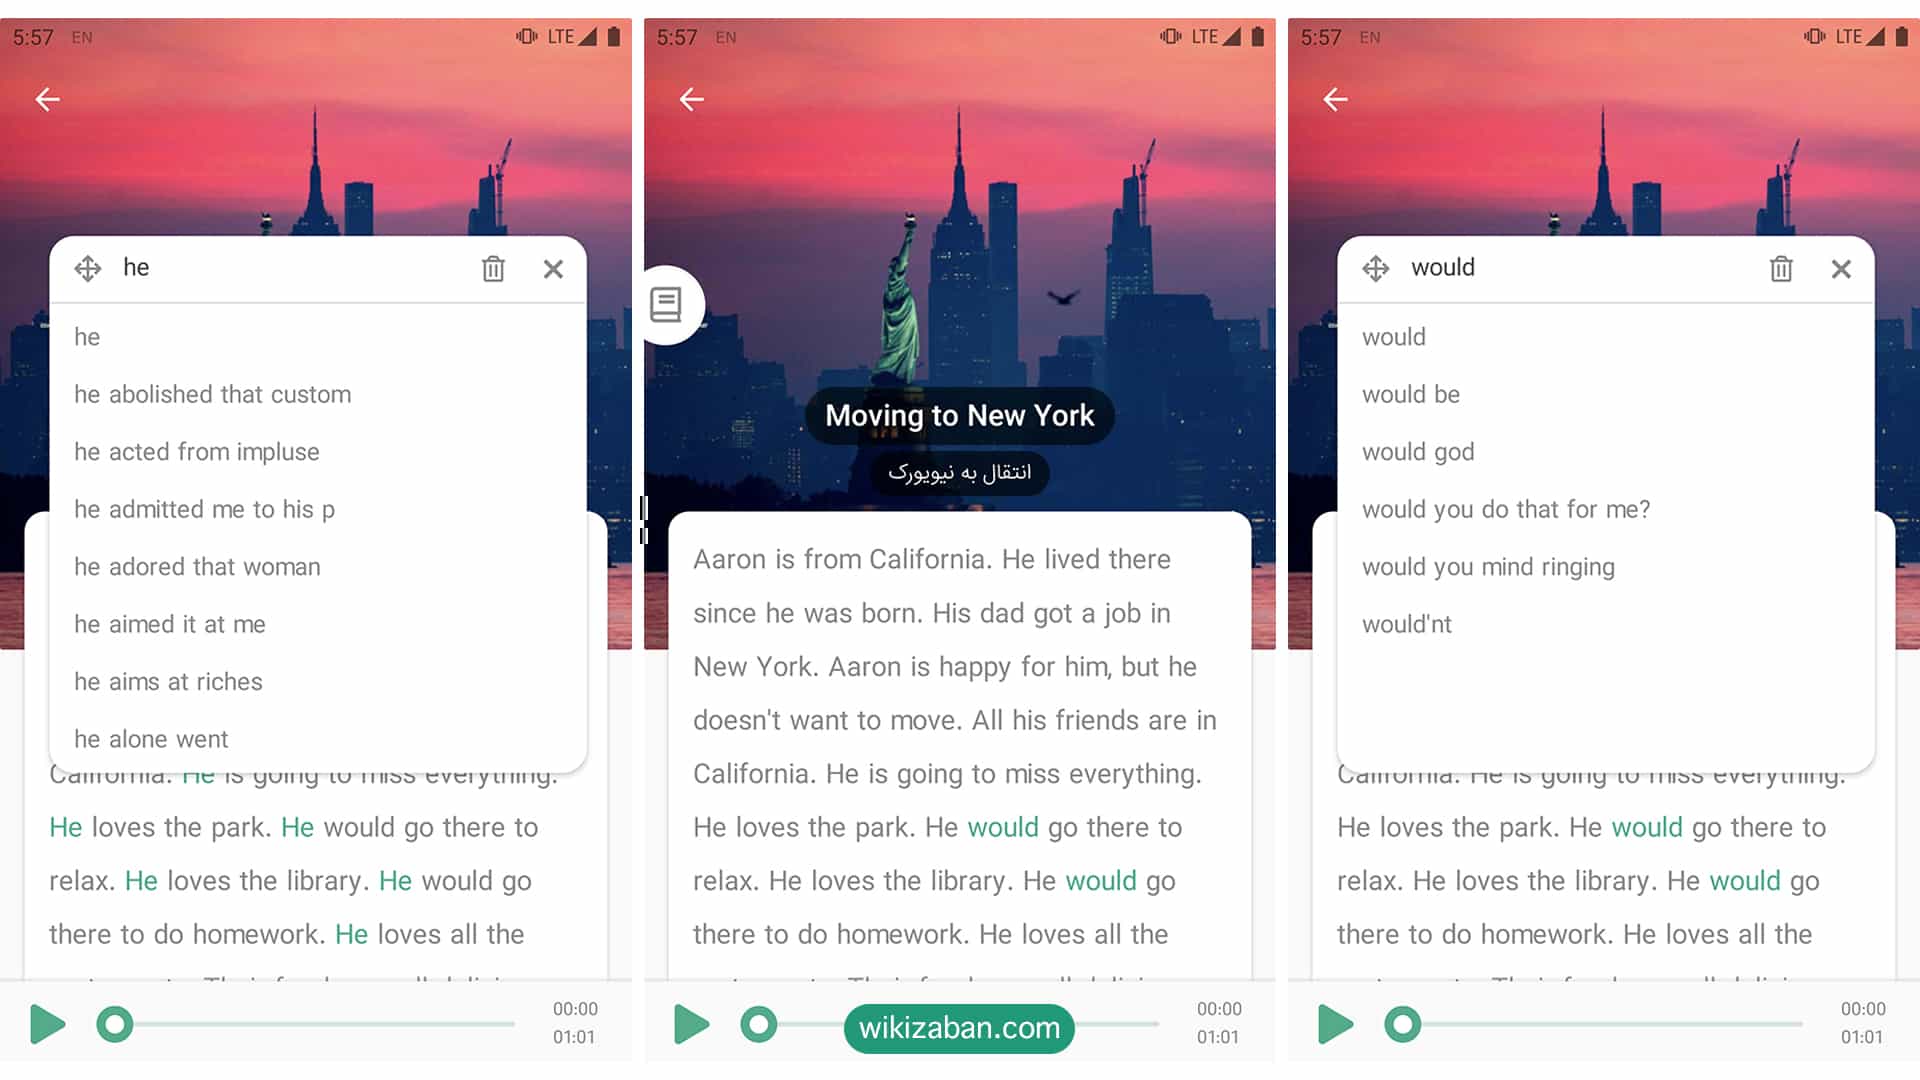Screen dimensions: 1920x1080
Task: Click the audio seek dot in right screen
Action: click(1402, 1027)
